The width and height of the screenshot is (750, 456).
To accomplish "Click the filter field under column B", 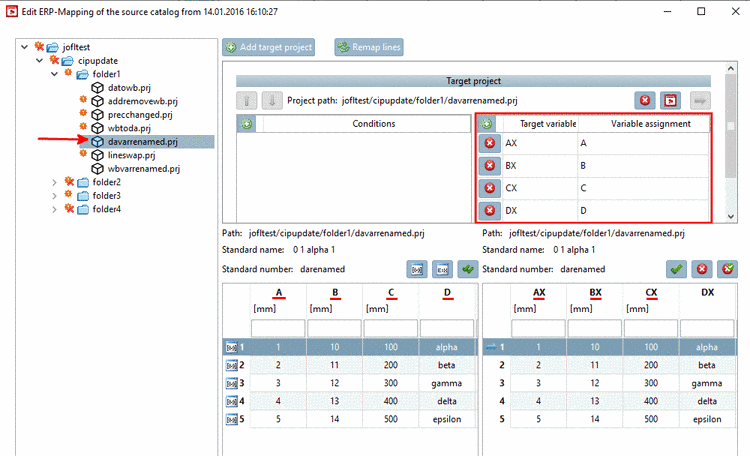I will pyautogui.click(x=334, y=329).
